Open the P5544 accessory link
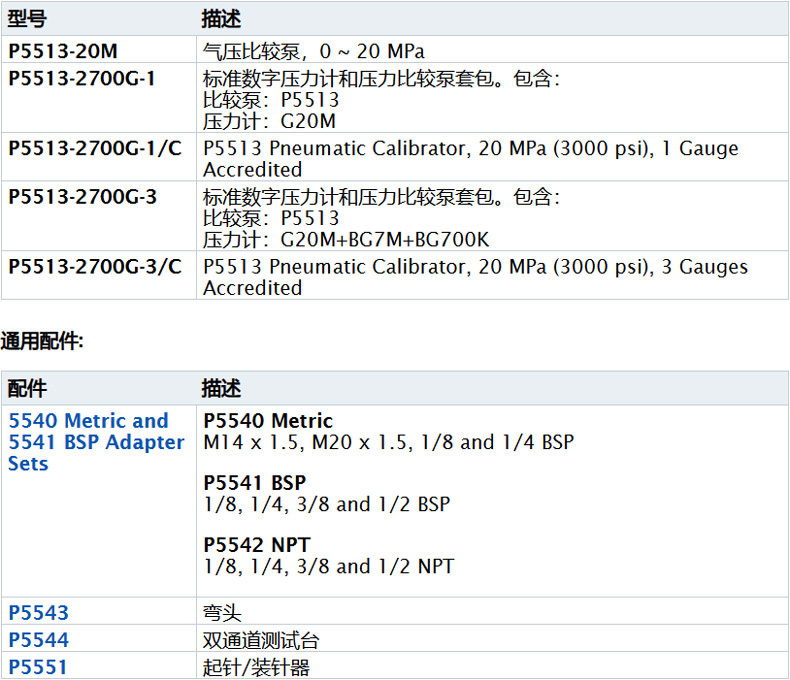Viewport: 790px width, 680px height. point(39,640)
